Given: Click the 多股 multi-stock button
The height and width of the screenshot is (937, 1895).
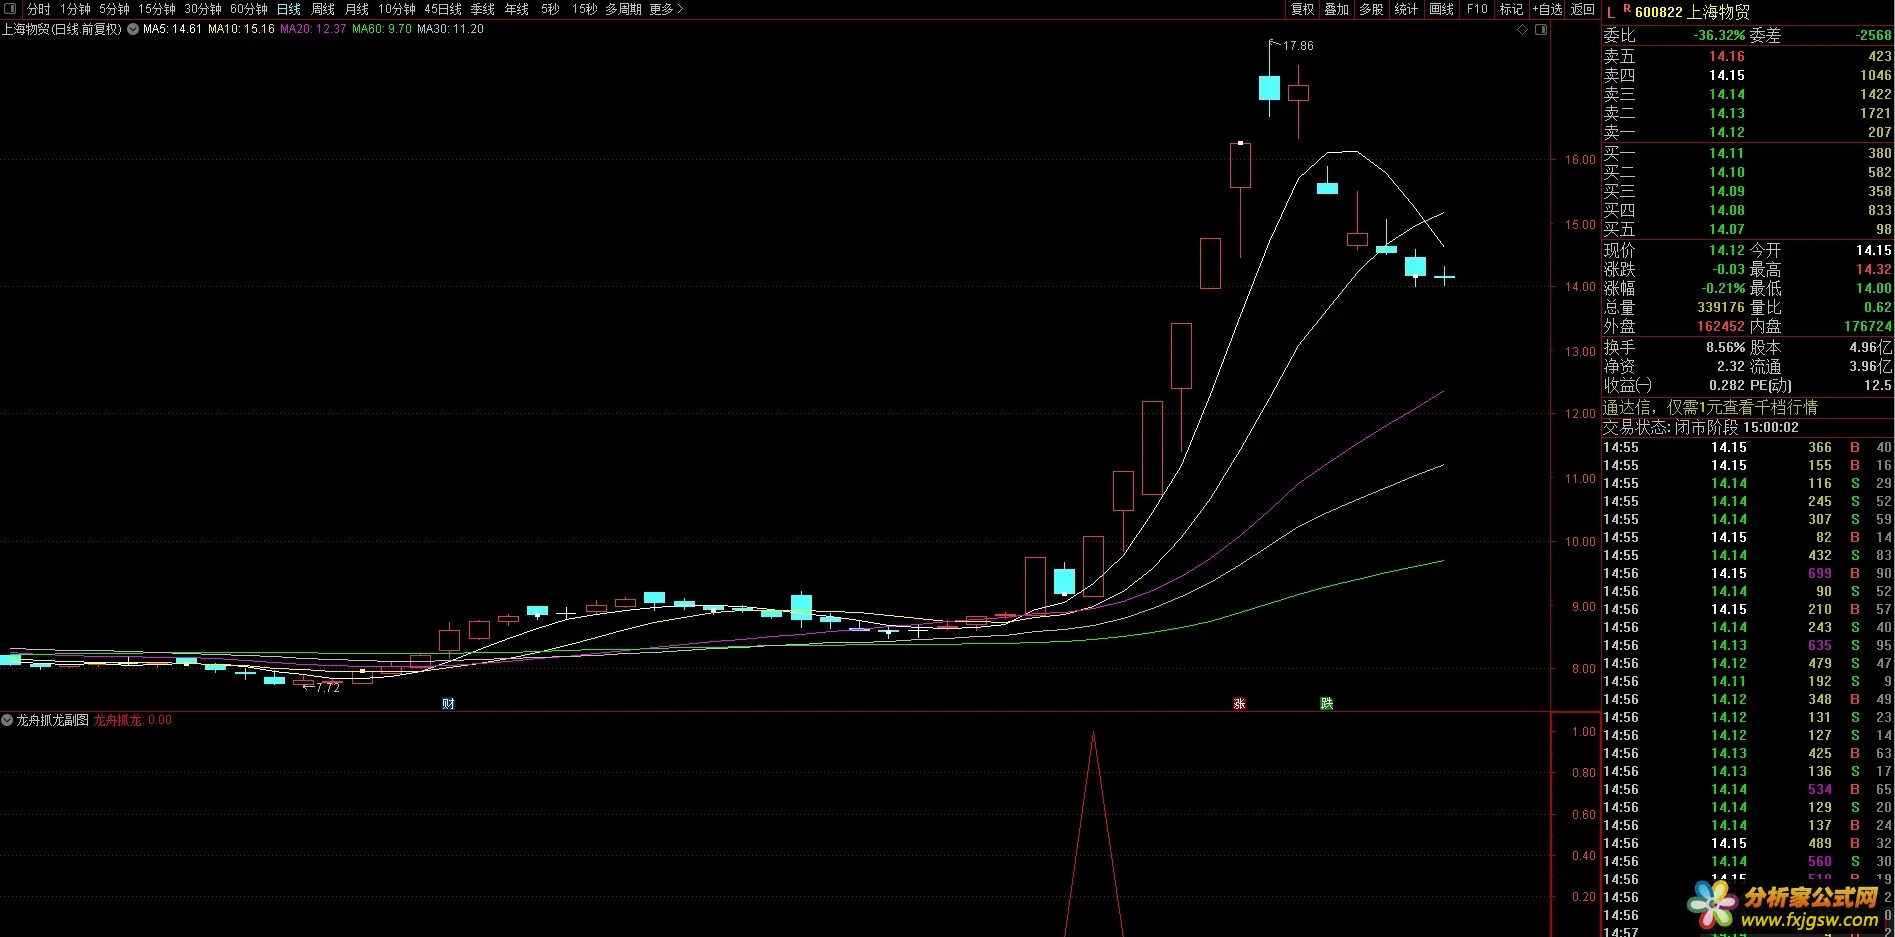Looking at the screenshot, I should tap(1371, 9).
